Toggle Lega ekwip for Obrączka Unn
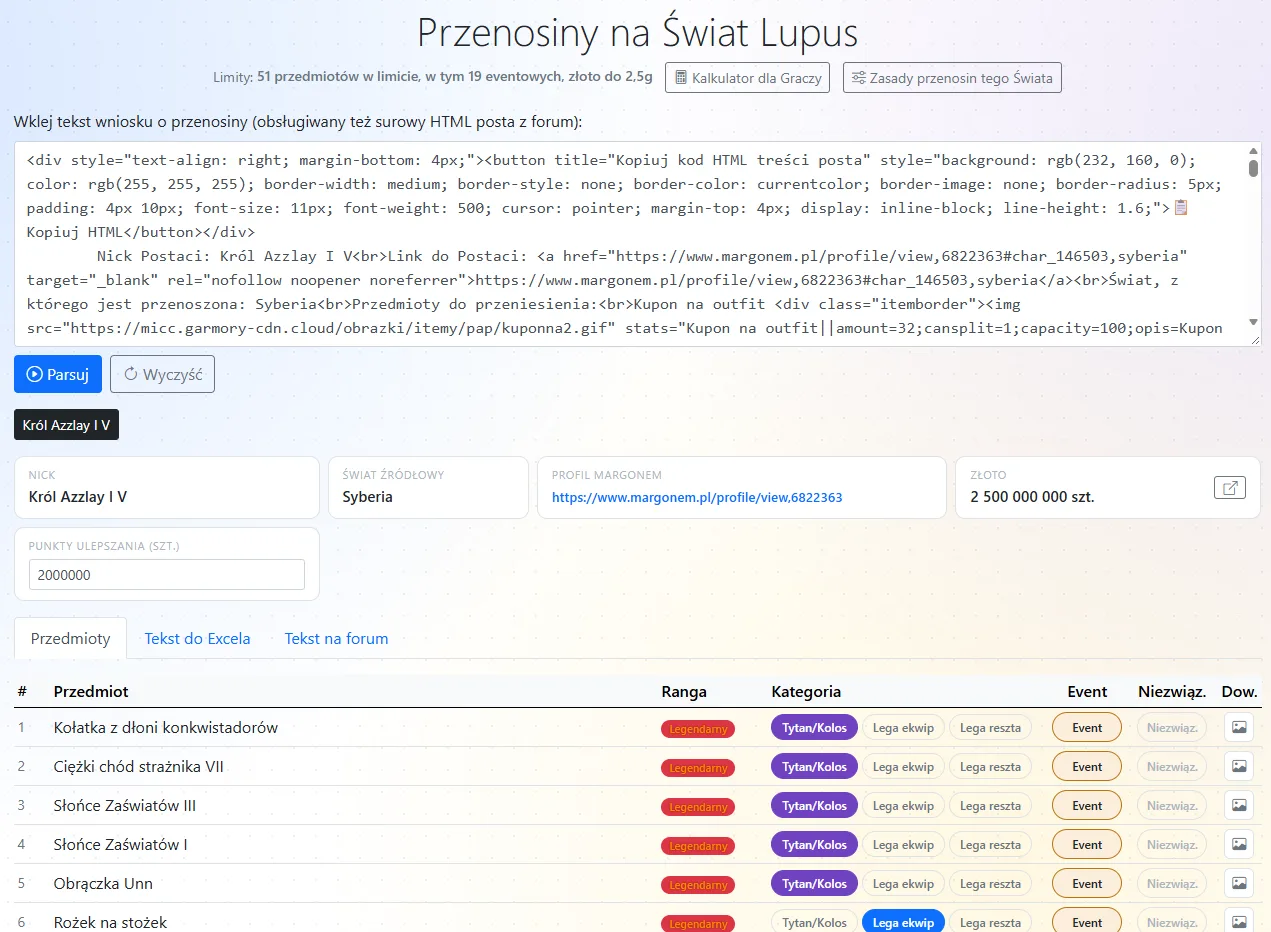Image resolution: width=1271 pixels, height=932 pixels. coord(903,883)
